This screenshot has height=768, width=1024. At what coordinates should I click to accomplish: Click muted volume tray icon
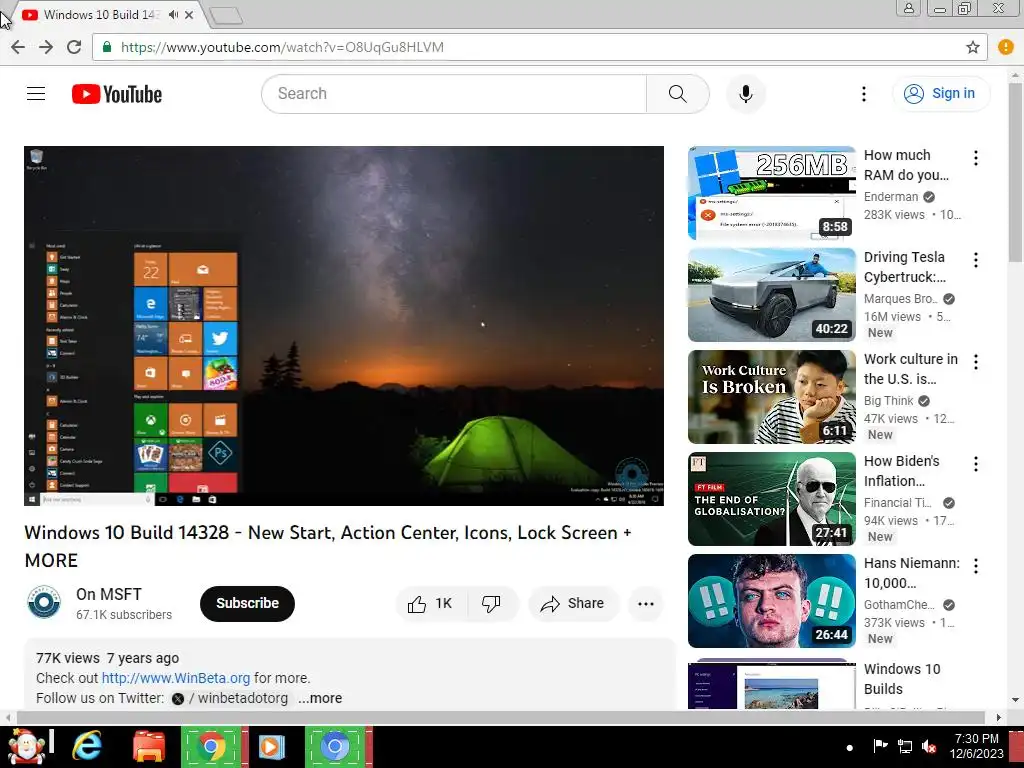(x=929, y=746)
